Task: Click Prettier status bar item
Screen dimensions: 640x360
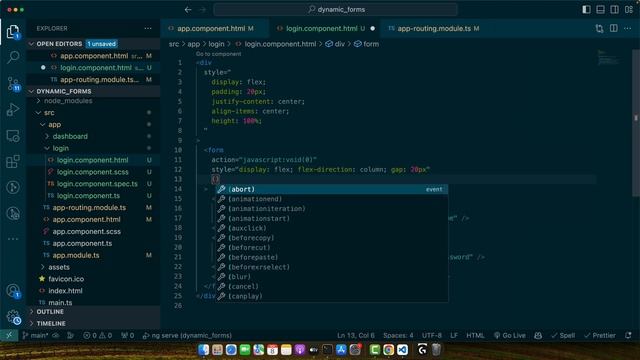Action: (600, 336)
